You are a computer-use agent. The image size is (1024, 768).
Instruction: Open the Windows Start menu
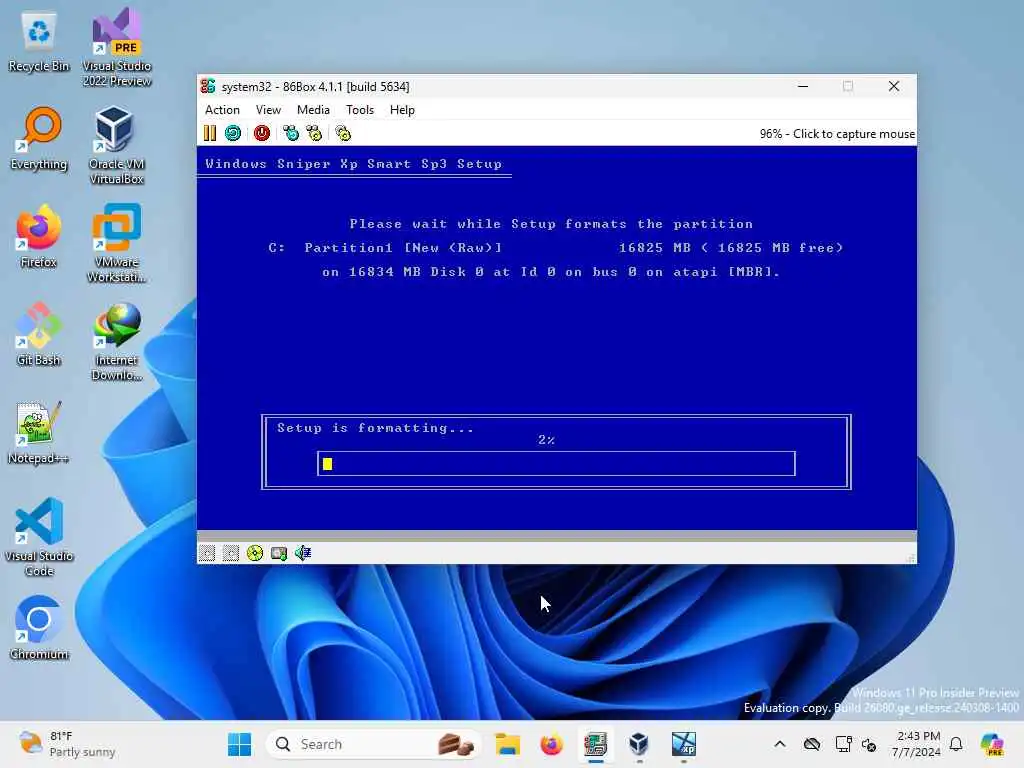point(240,744)
